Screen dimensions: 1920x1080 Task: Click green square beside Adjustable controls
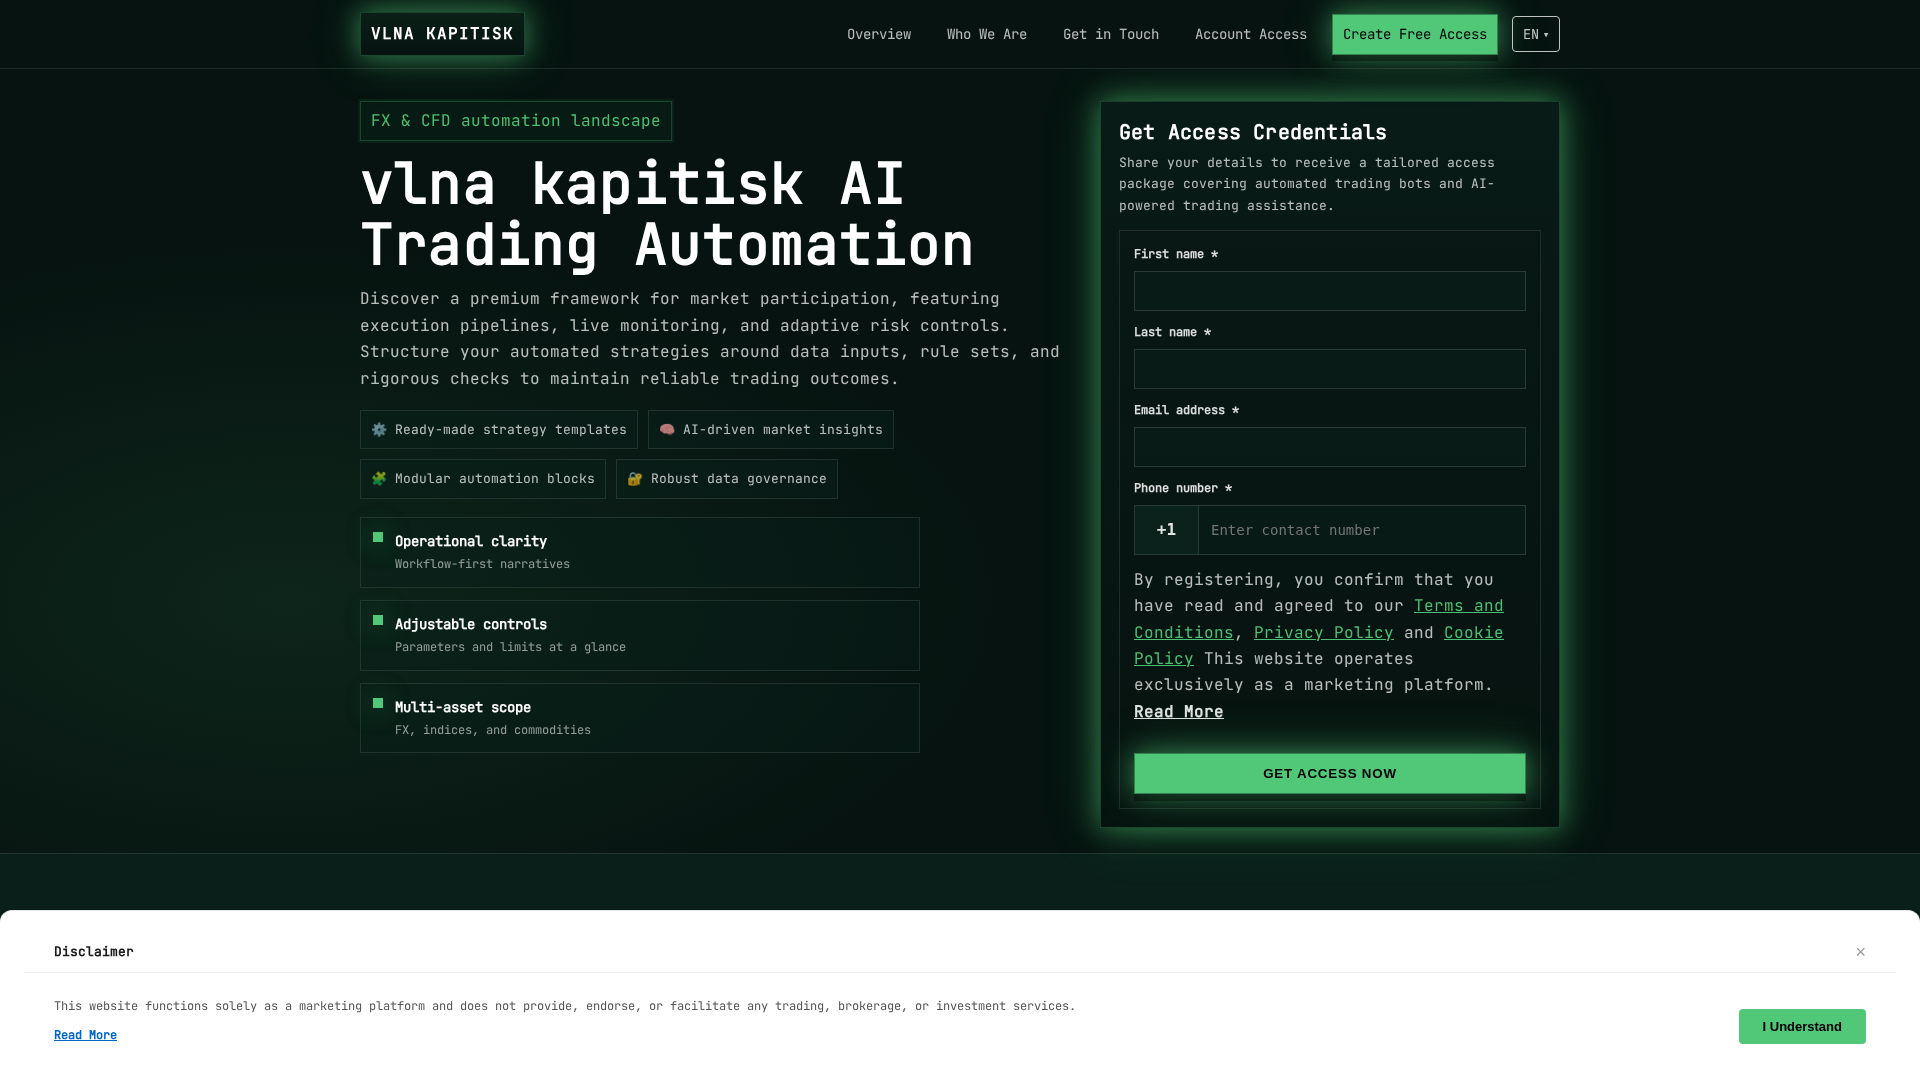[378, 620]
